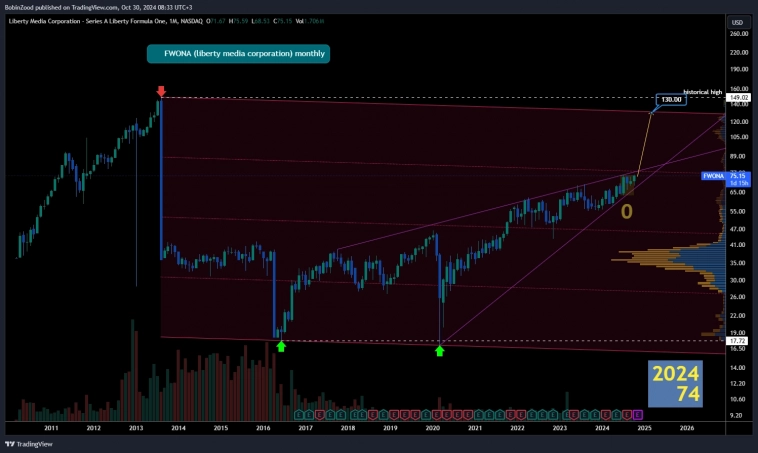Click the BobinZood published on TradingView.com caption
The height and width of the screenshot is (453, 758).
[x=98, y=7]
